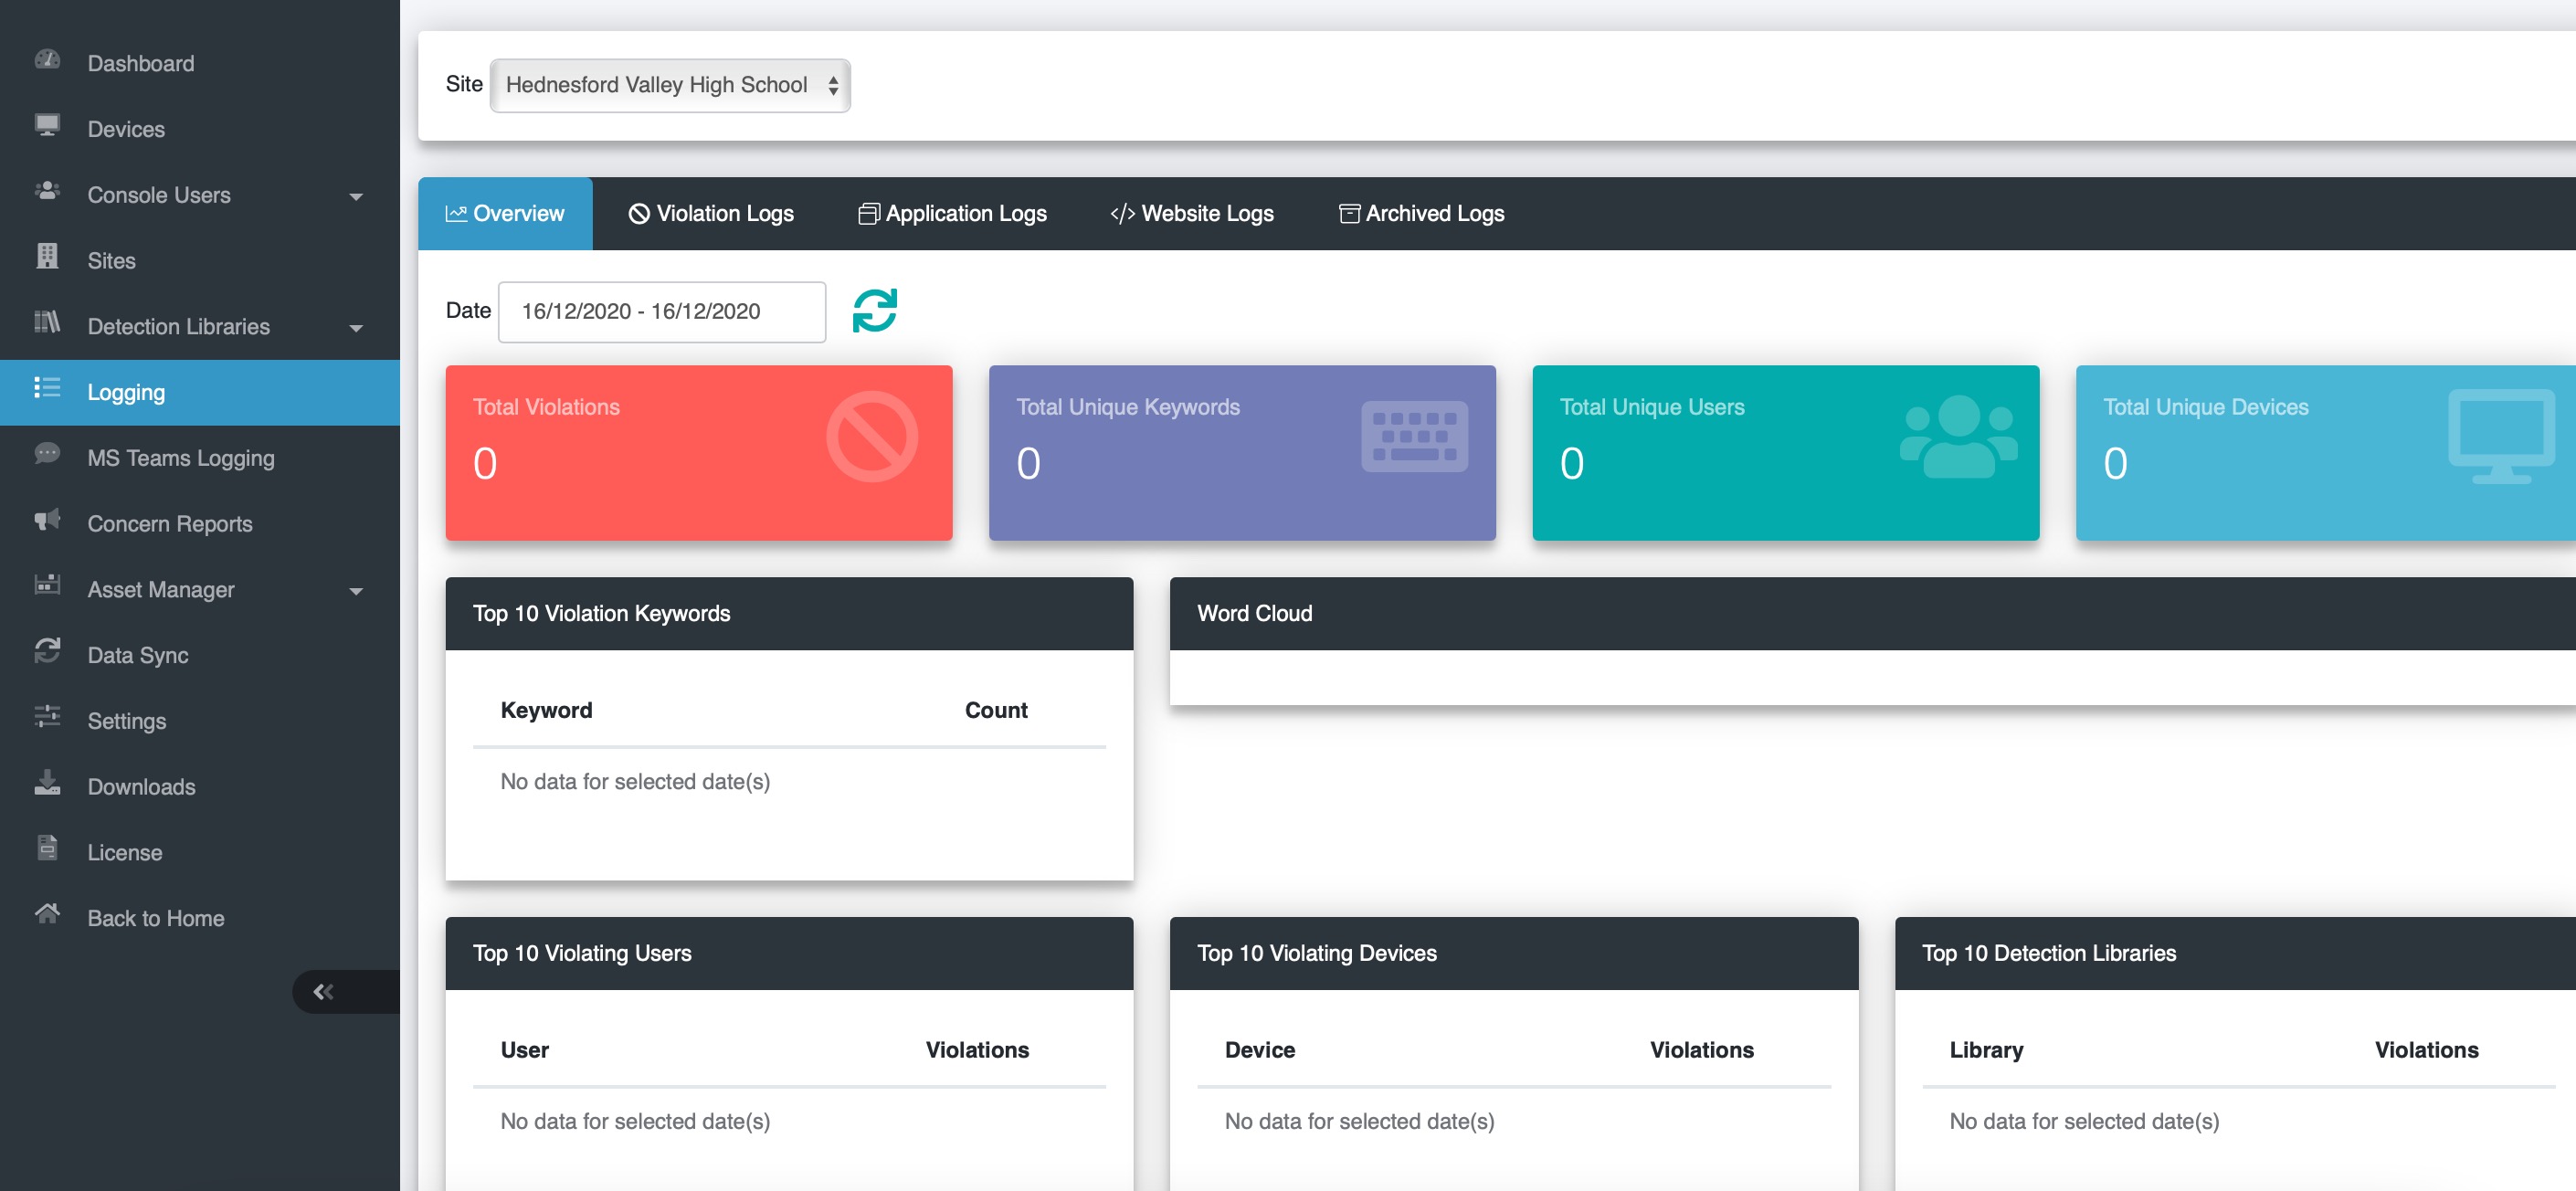
Task: Click the Keyword column header
Action: pyautogui.click(x=546, y=711)
